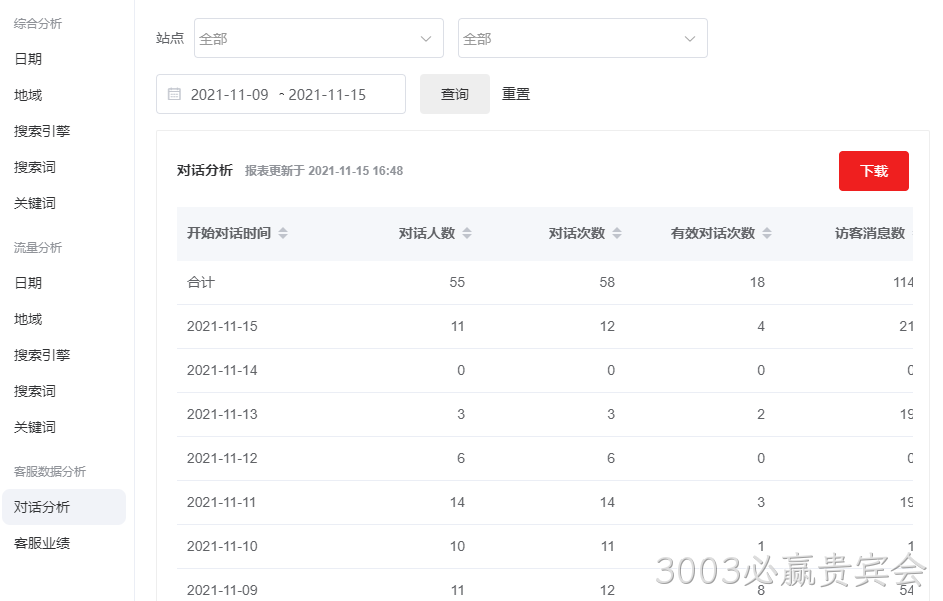943x601 pixels.
Task: Open the second 全部 dropdown
Action: (583, 39)
